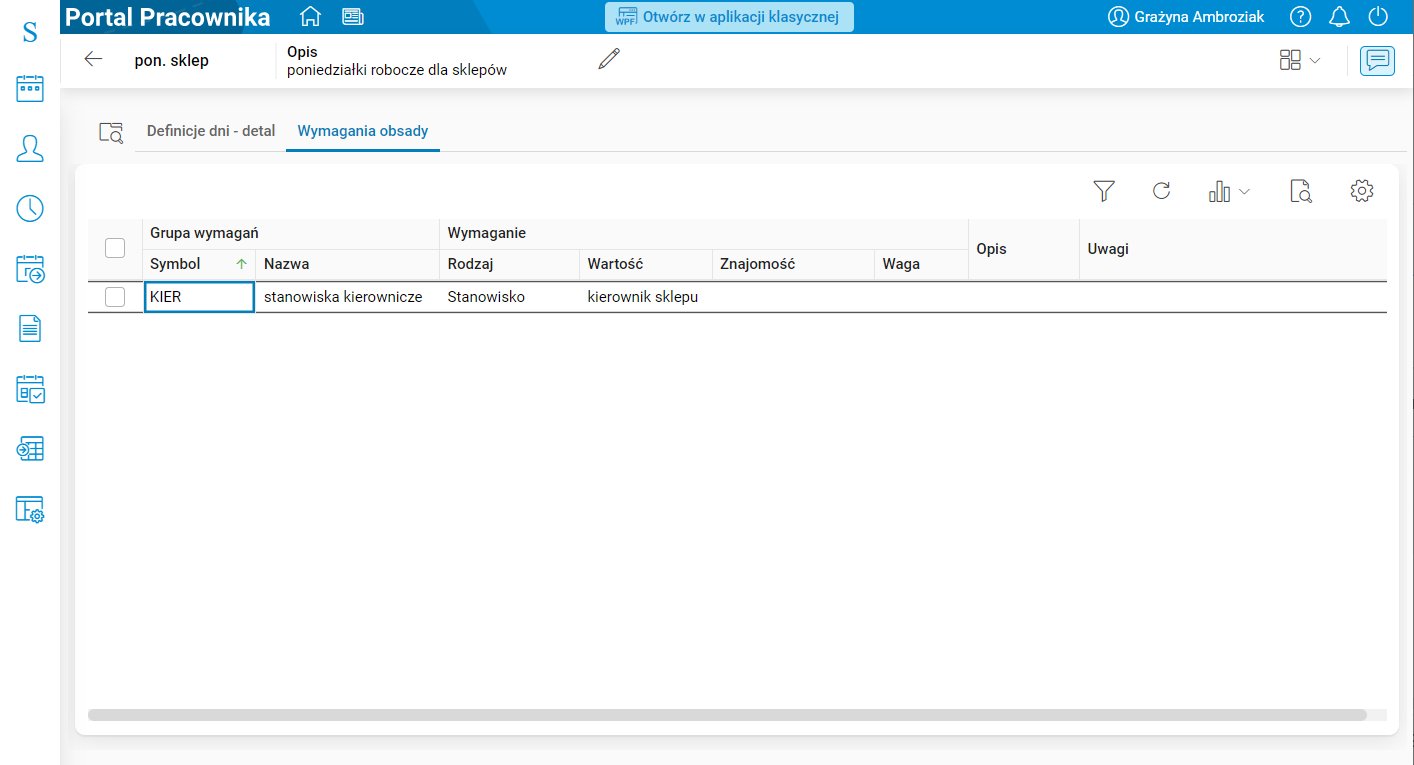Open the table import sidebar icon
This screenshot has width=1414, height=765.
[x=30, y=450]
